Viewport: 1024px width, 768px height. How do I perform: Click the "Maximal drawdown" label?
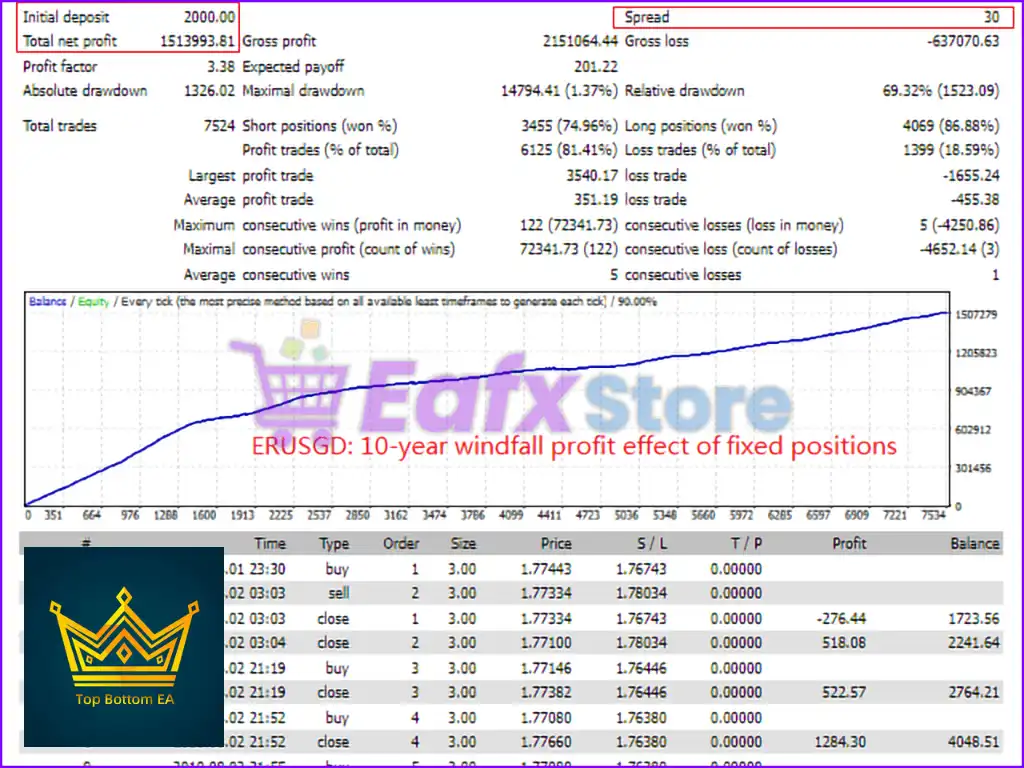click(303, 91)
